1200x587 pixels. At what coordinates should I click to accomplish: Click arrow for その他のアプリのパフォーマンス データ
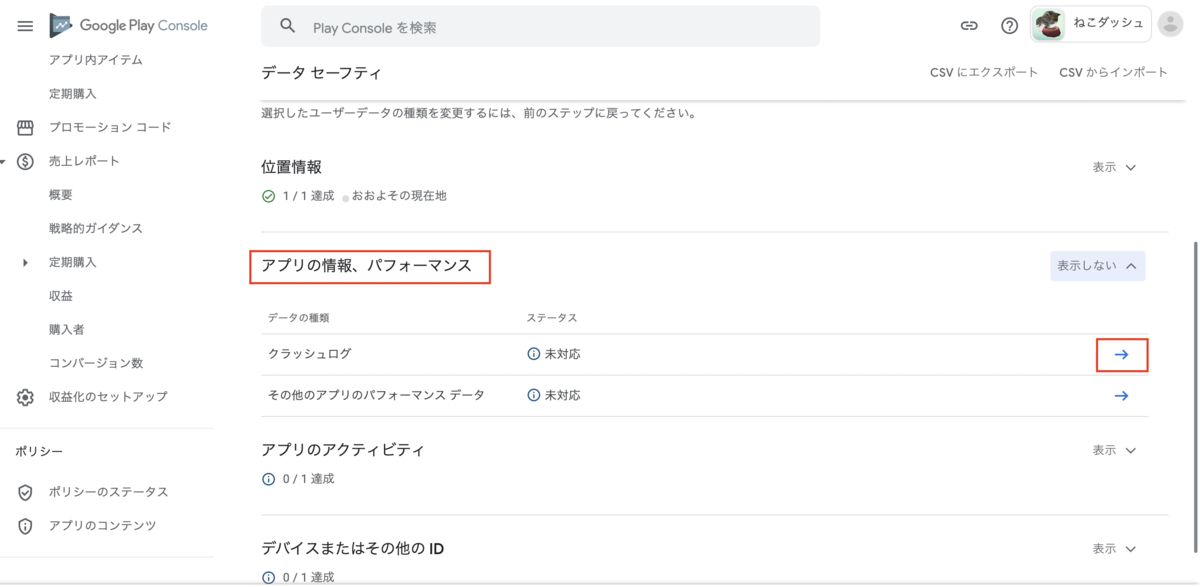(x=1121, y=396)
